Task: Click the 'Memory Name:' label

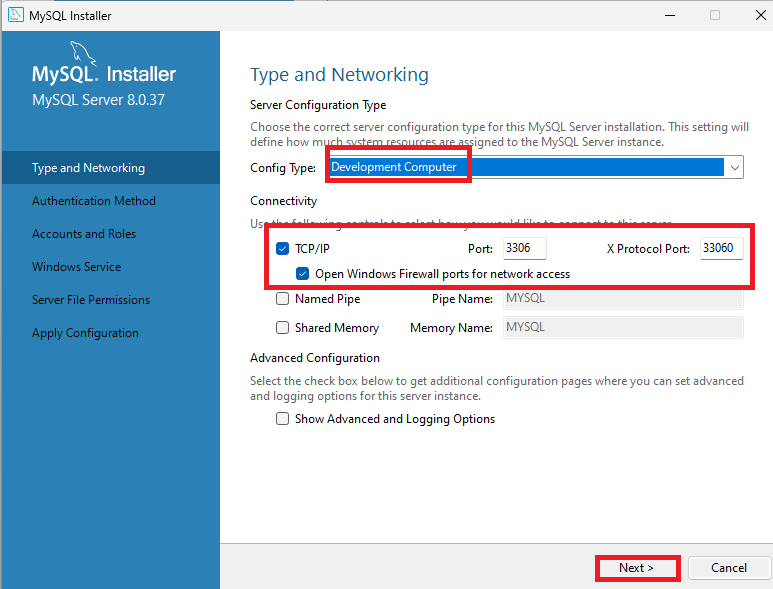Action: click(452, 328)
